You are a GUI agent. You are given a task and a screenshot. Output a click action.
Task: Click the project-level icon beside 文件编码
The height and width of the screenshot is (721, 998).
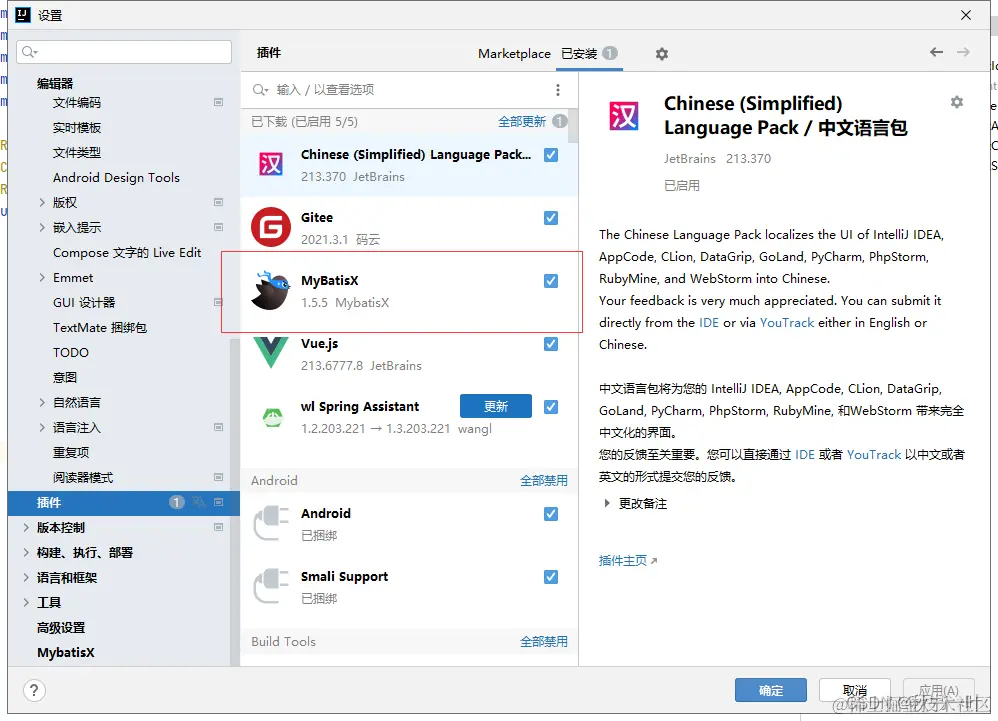pos(218,102)
